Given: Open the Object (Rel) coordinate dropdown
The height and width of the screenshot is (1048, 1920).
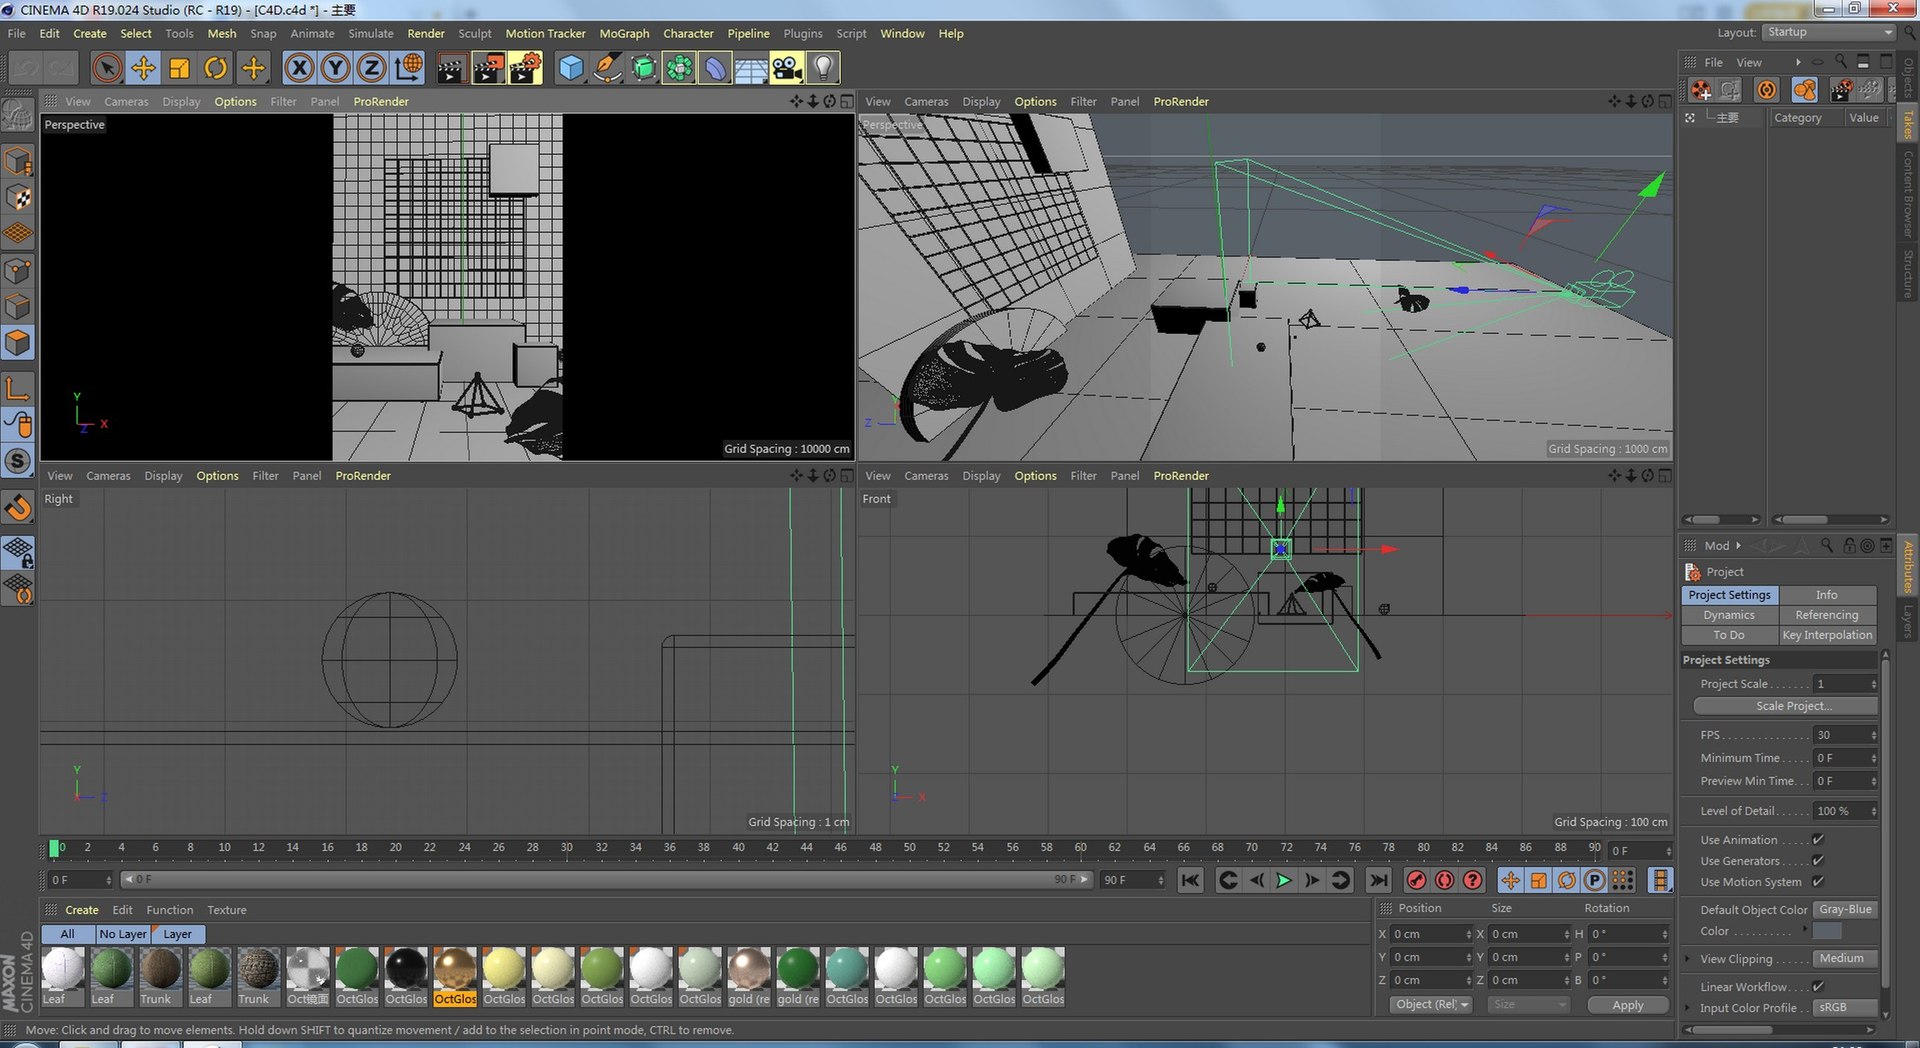Looking at the screenshot, I should coord(1431,1005).
